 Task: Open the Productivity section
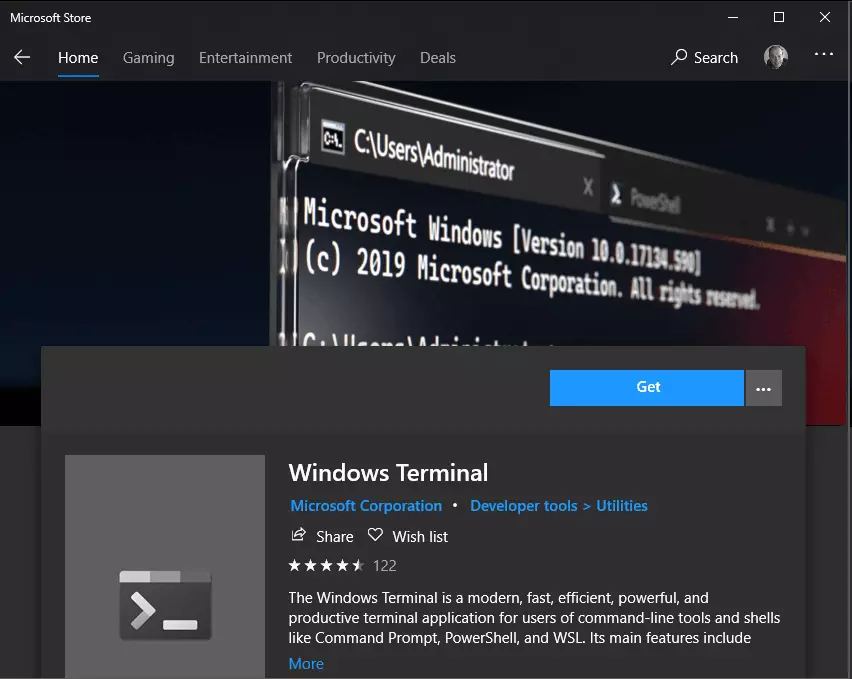[356, 57]
